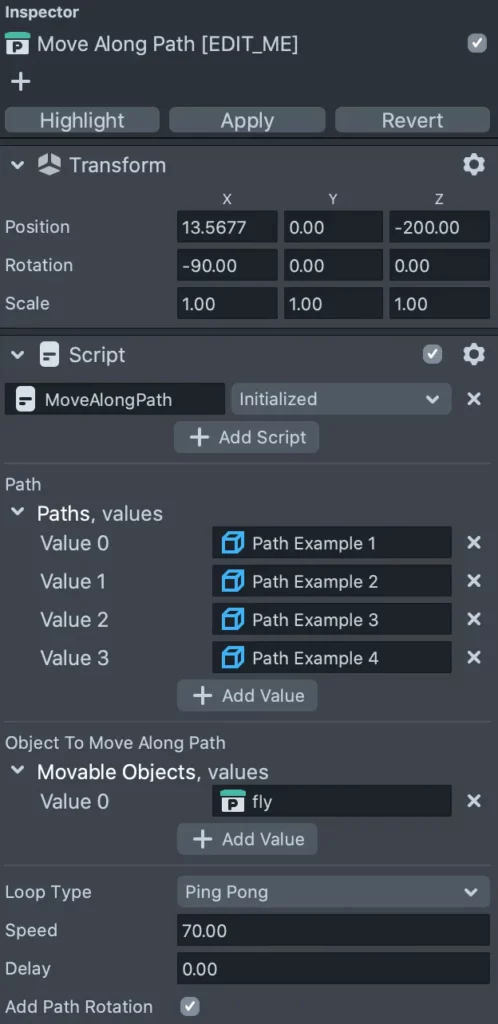Open the Script component settings gear

click(474, 355)
